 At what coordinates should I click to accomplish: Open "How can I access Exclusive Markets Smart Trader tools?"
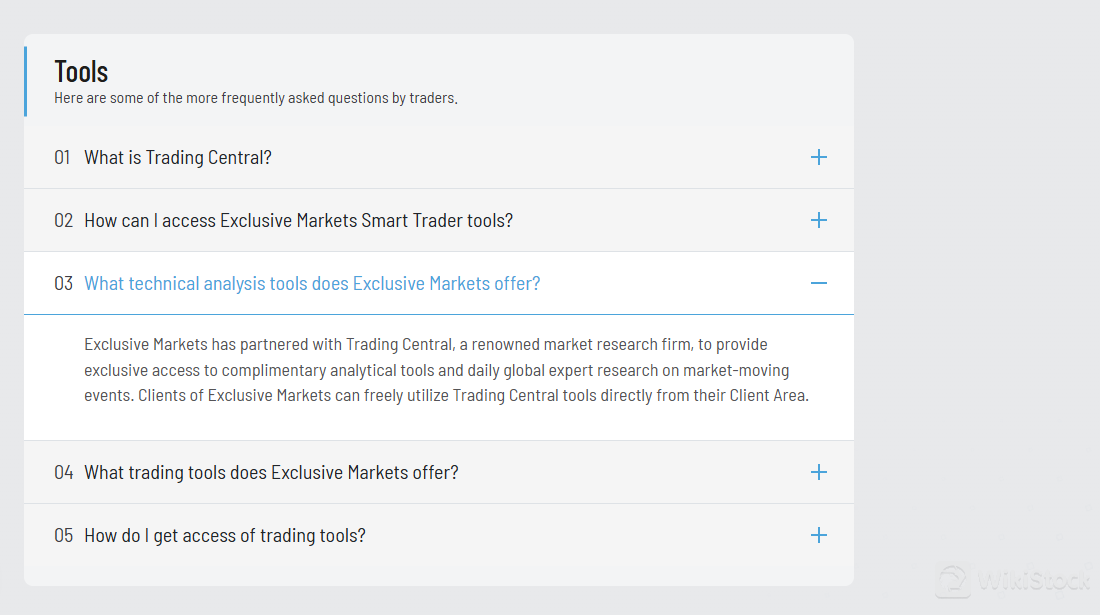(x=298, y=220)
